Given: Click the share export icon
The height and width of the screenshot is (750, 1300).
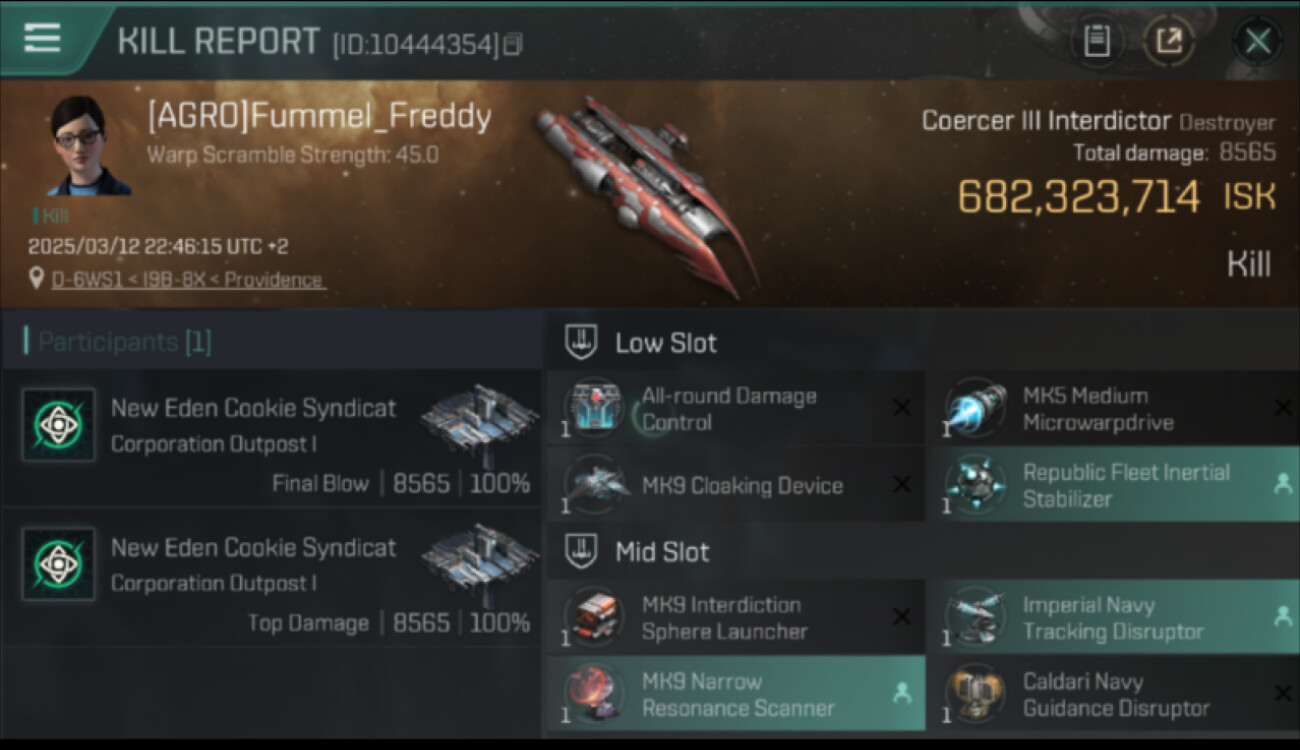Looking at the screenshot, I should coord(1169,41).
